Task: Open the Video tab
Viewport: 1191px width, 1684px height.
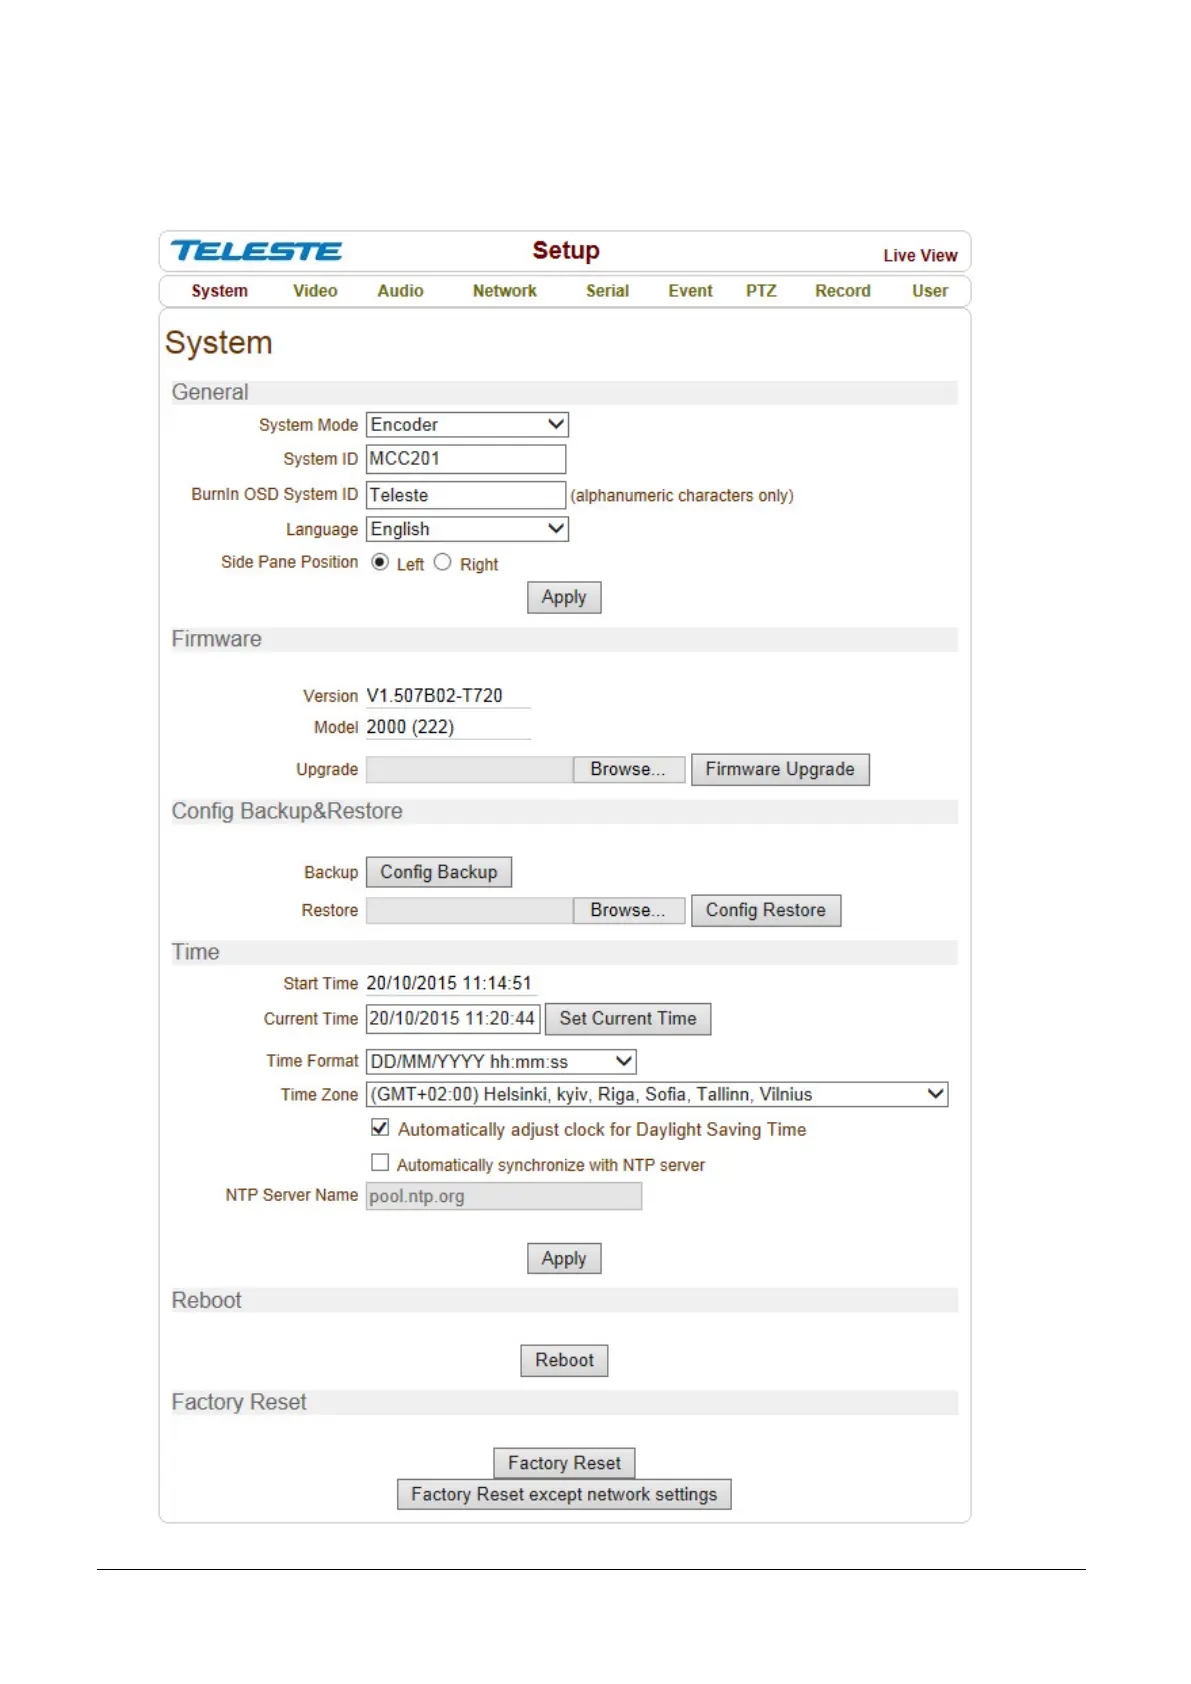Action: point(315,291)
